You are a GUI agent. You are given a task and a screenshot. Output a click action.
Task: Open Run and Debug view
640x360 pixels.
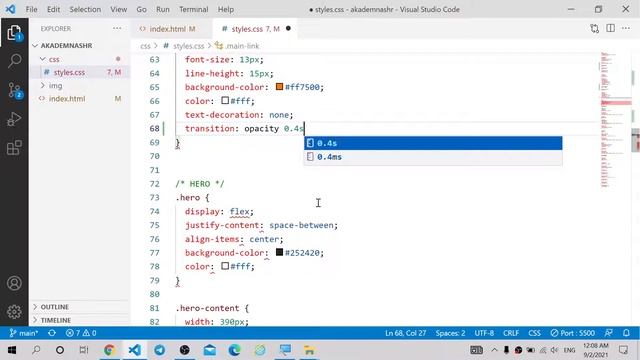click(14, 119)
